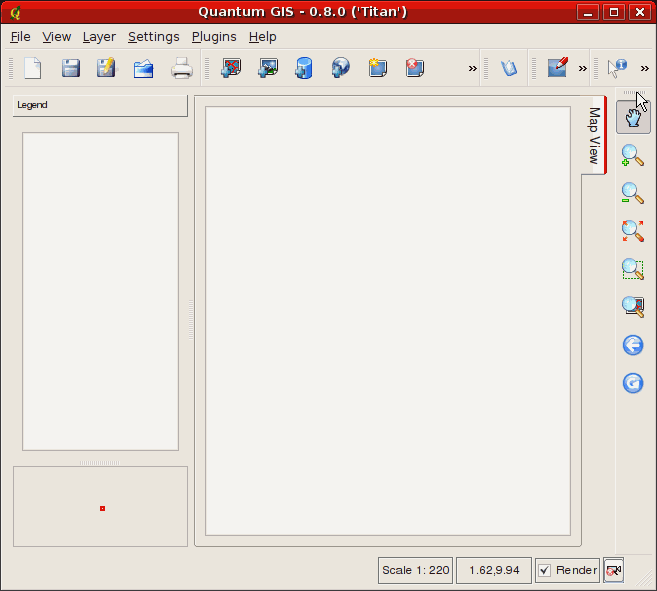The height and width of the screenshot is (591, 657).
Task: Expand digitizing toolbar overflow chevron
Action: coord(582,68)
